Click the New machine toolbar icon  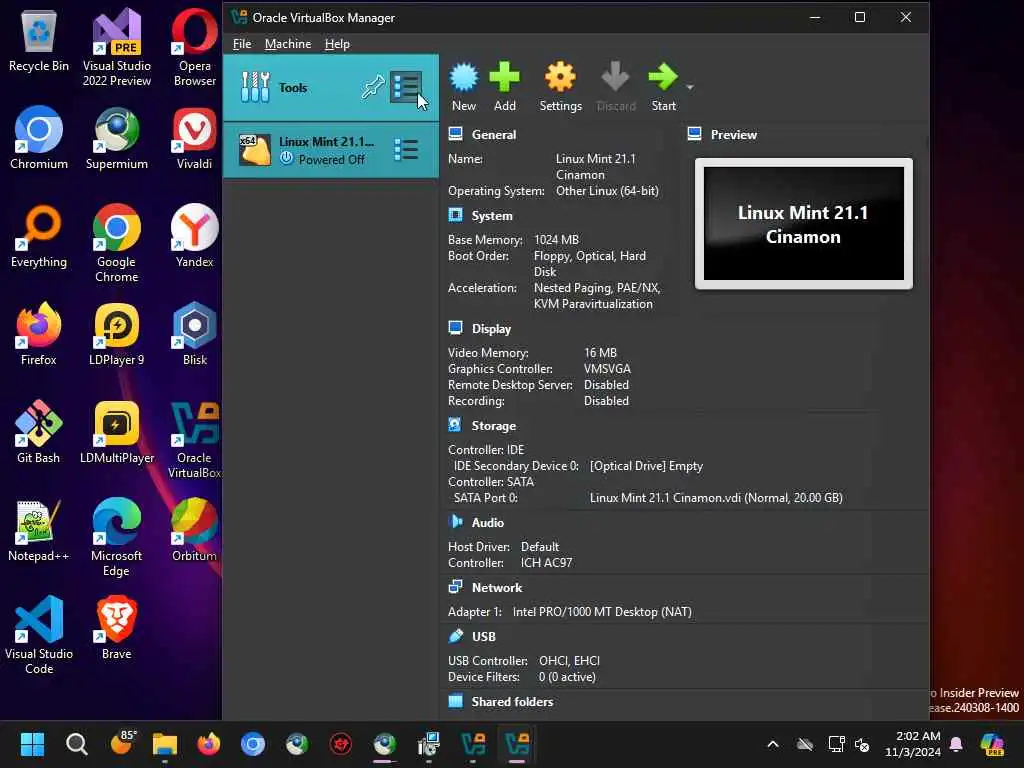[x=464, y=77]
